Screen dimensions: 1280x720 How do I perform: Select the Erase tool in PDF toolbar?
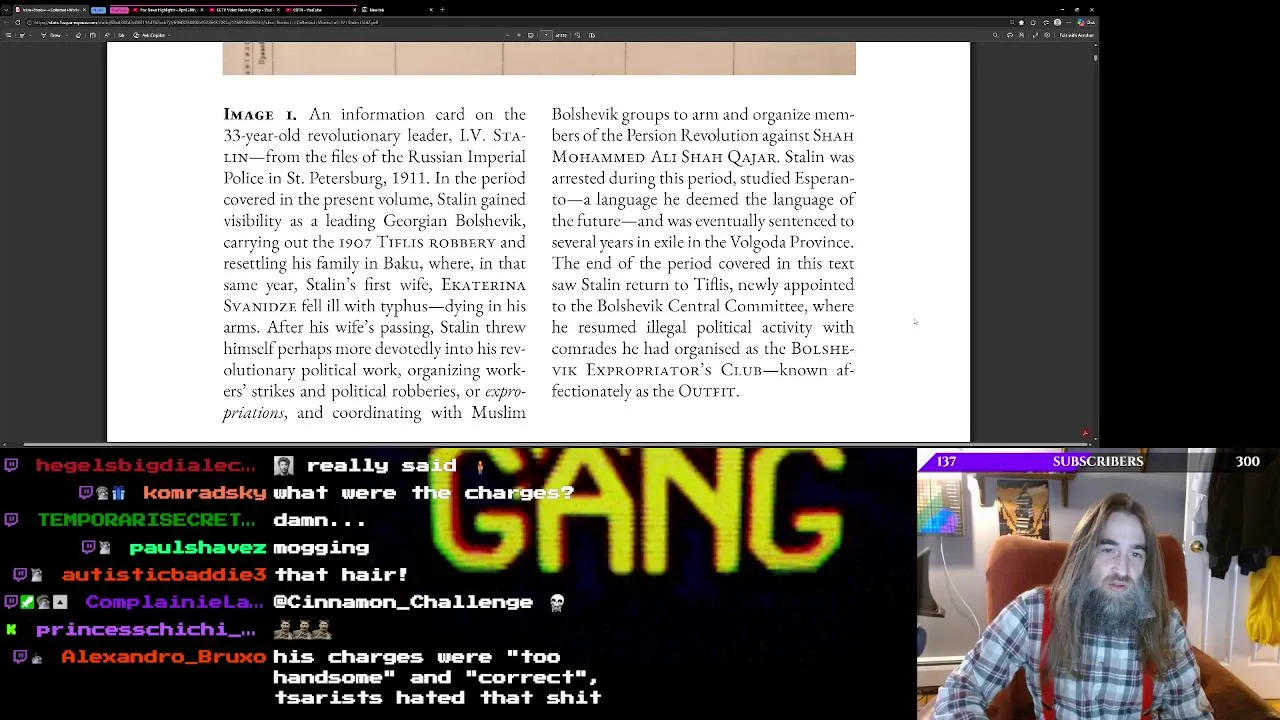coord(78,35)
